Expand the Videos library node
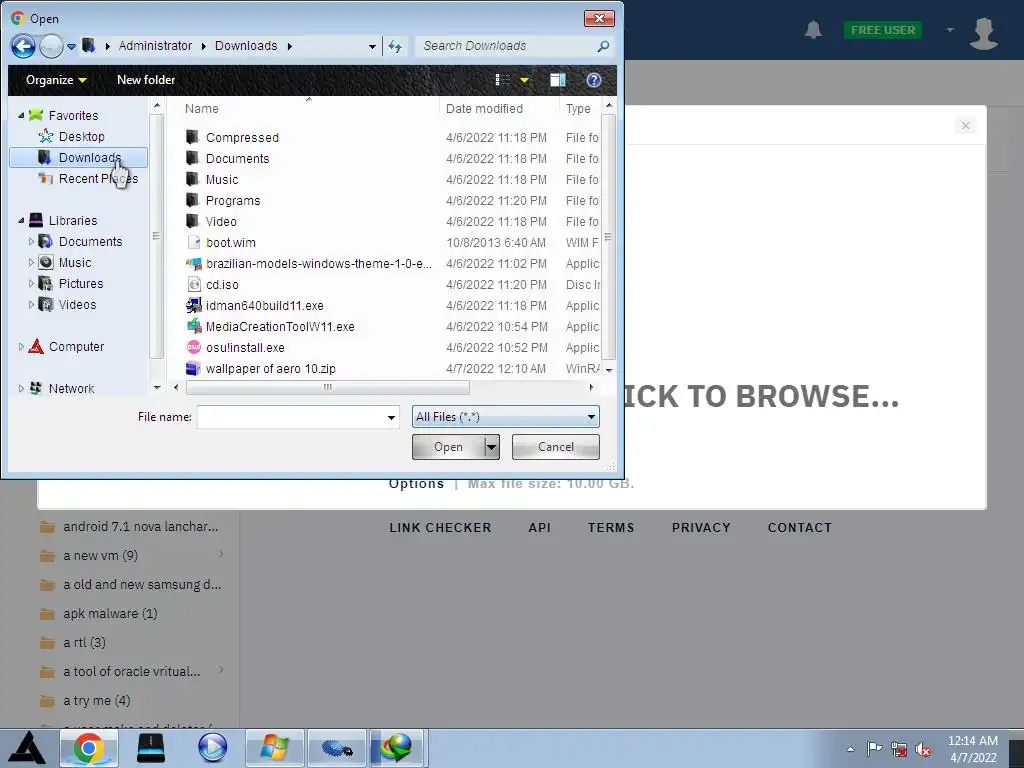Screen dimensions: 1024x768 (x=31, y=304)
